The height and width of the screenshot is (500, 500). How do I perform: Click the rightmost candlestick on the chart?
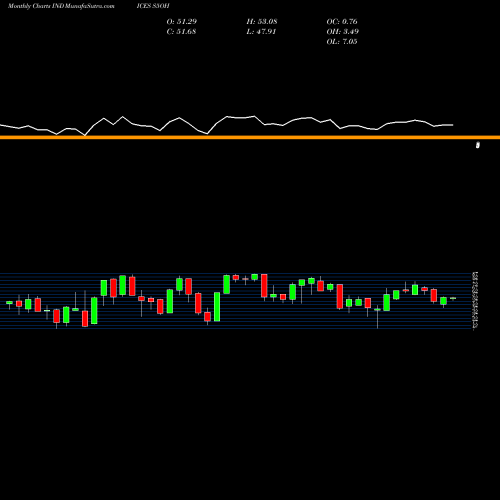click(x=453, y=298)
